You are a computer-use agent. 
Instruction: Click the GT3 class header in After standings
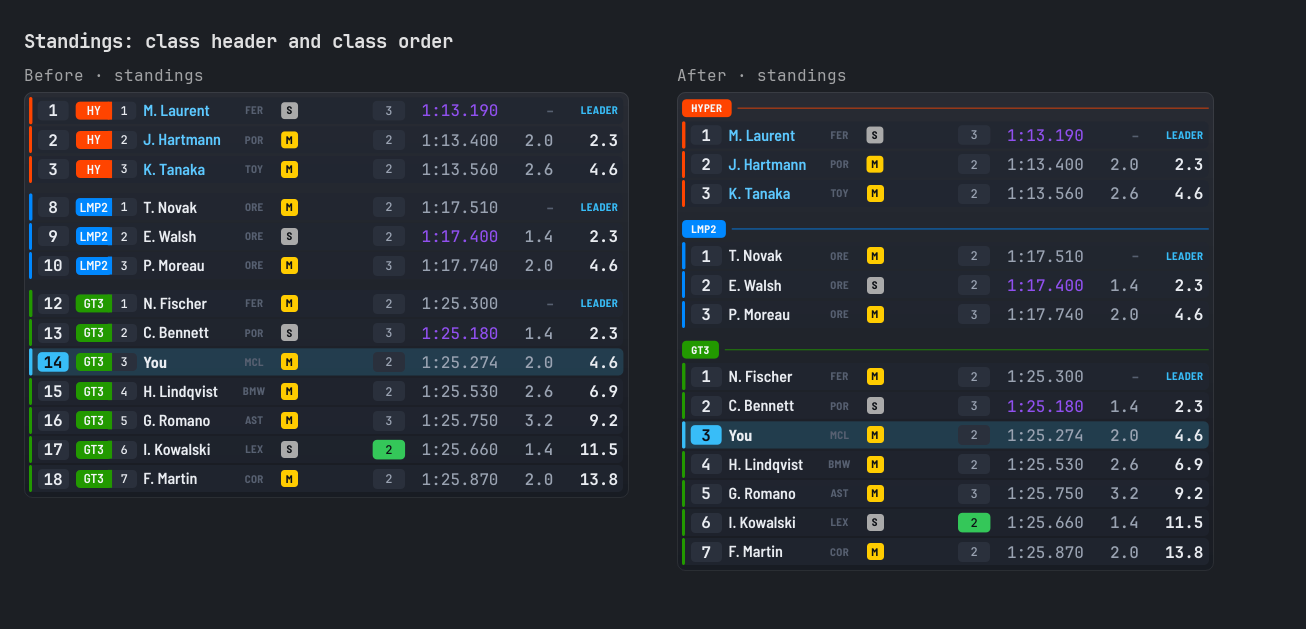pos(700,350)
